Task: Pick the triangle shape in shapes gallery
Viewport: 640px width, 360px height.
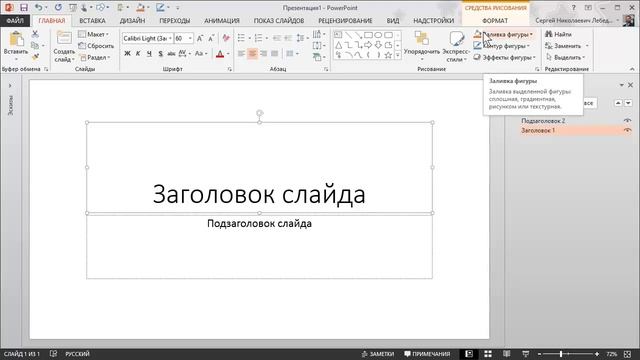Action: pyautogui.click(x=338, y=45)
